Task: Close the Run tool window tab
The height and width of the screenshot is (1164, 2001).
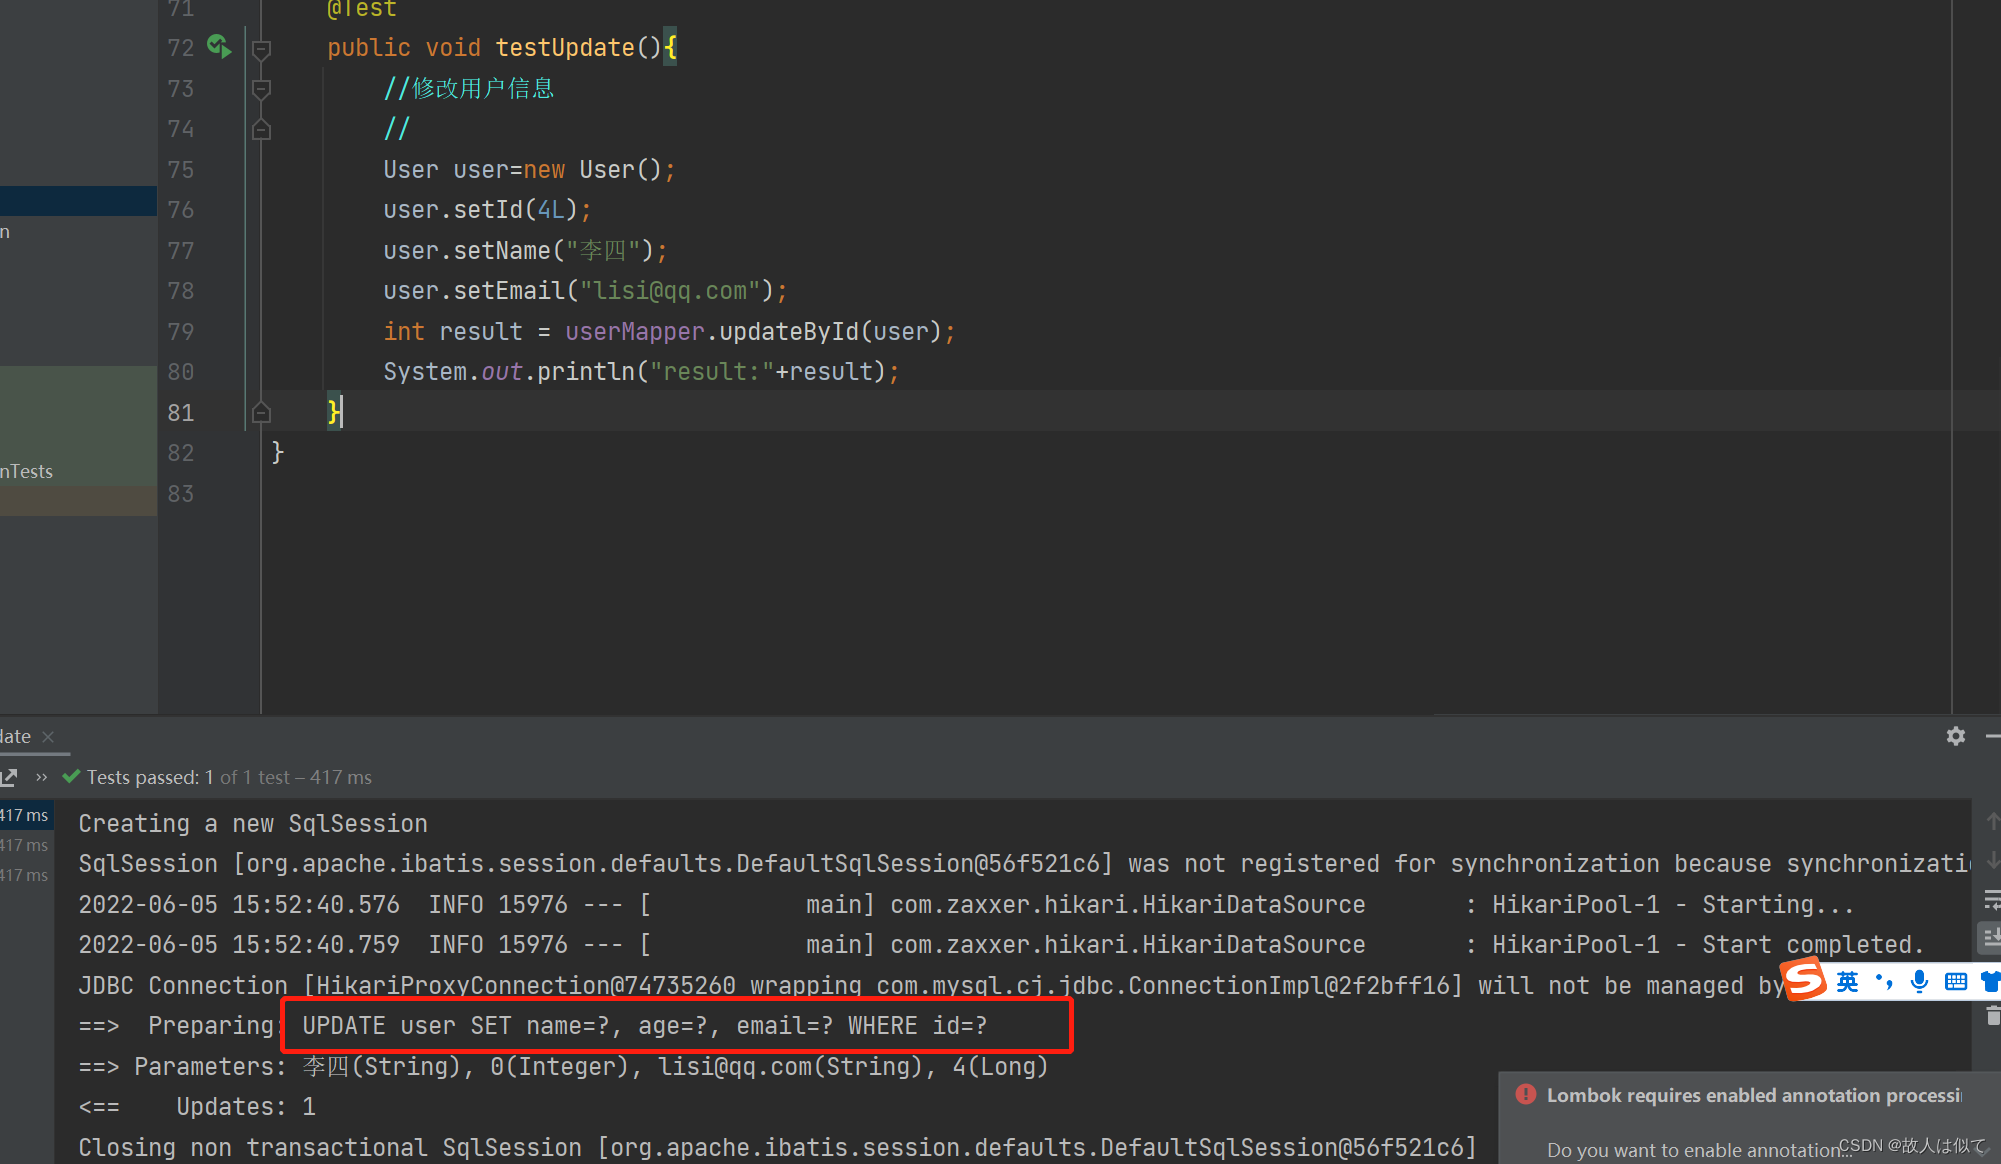Action: (x=48, y=736)
